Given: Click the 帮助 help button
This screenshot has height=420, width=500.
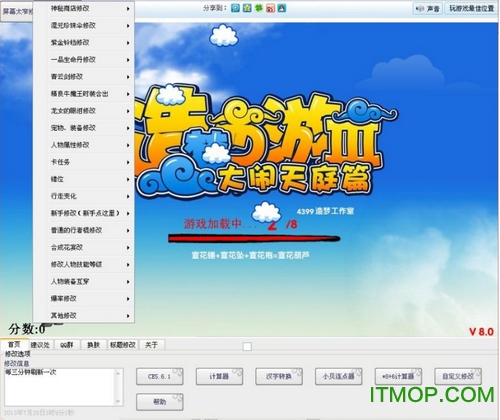Looking at the screenshot, I should [x=159, y=402].
